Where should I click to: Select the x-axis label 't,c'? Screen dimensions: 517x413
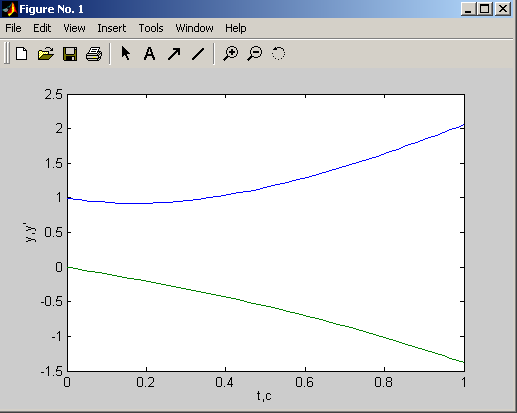(264, 396)
